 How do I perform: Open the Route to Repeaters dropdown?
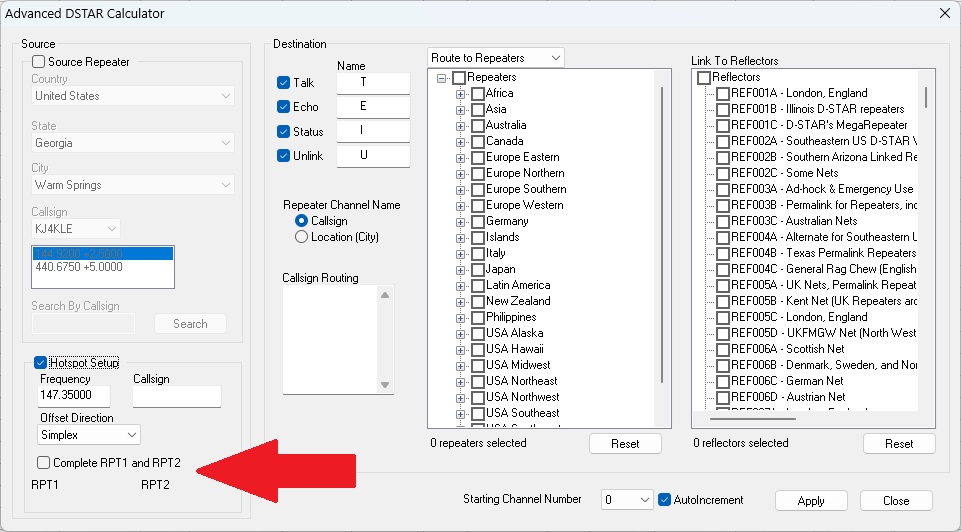pyautogui.click(x=495, y=58)
